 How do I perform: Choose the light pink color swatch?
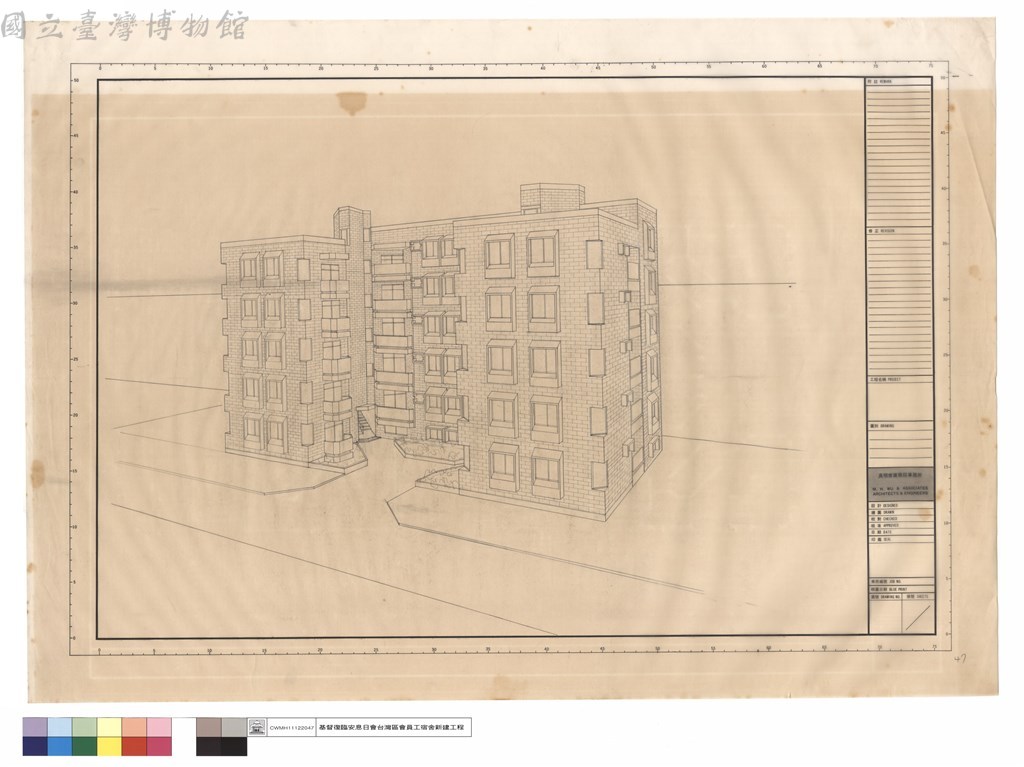pyautogui.click(x=159, y=728)
